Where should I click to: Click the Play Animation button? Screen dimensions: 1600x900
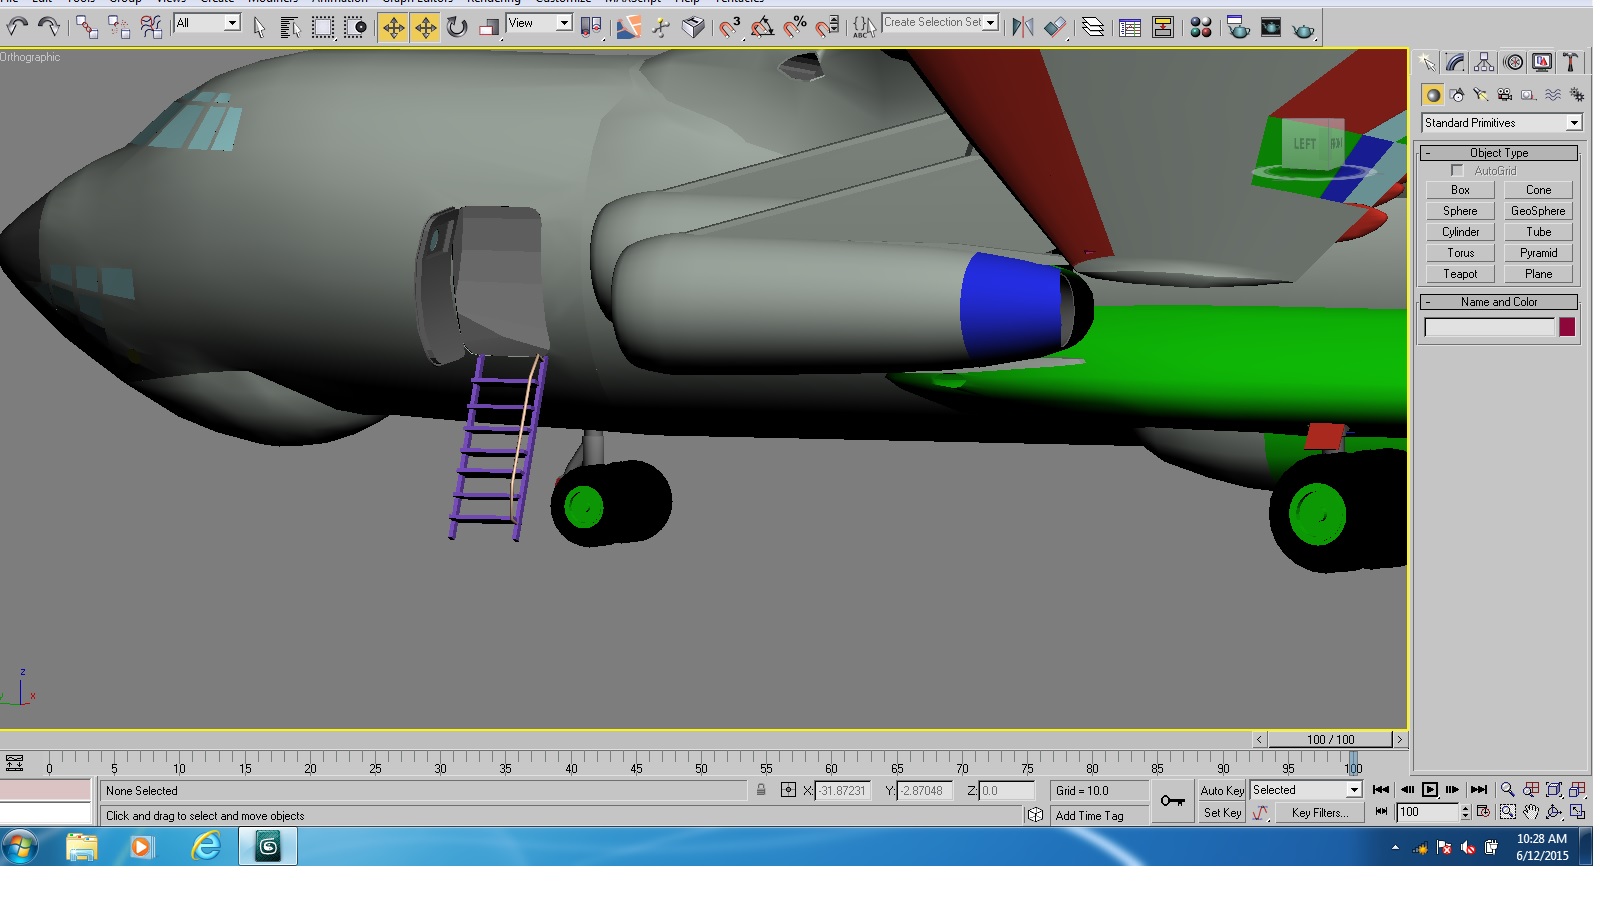pos(1430,790)
